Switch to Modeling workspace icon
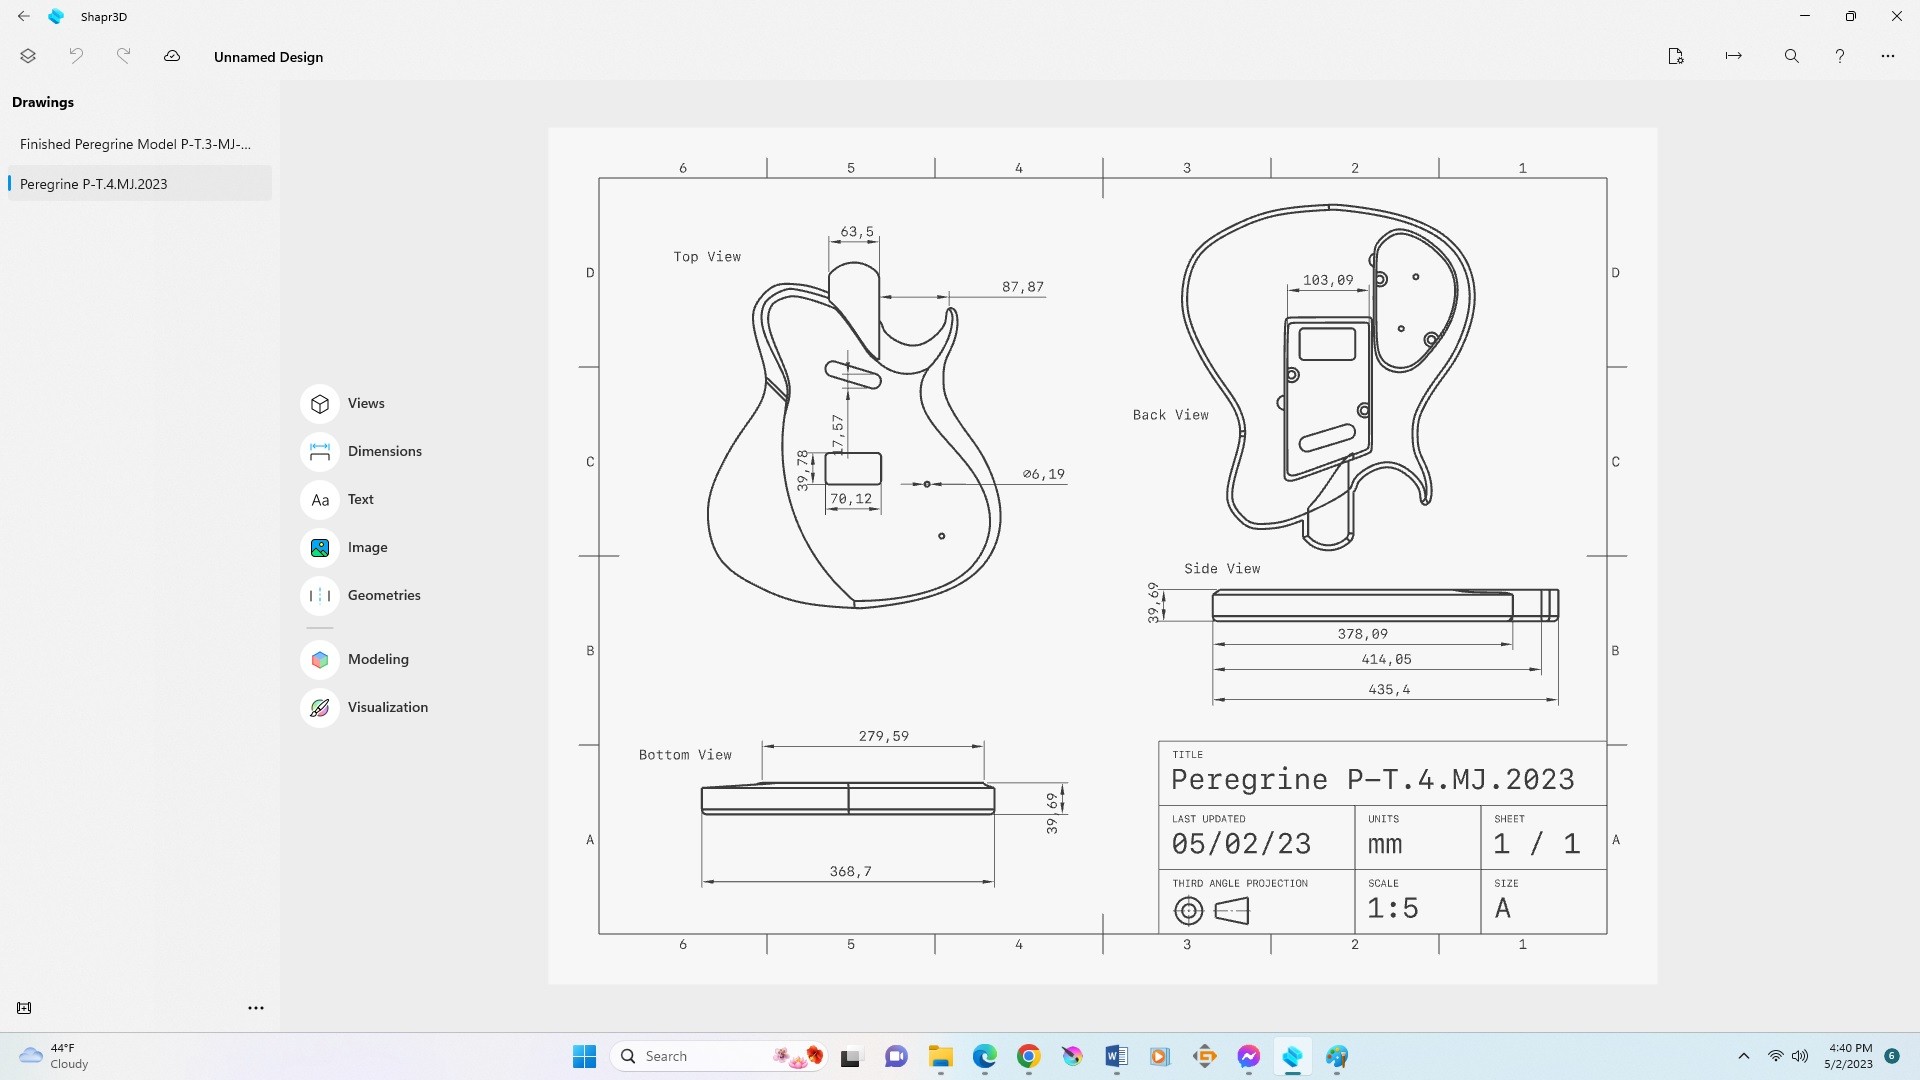 (320, 660)
